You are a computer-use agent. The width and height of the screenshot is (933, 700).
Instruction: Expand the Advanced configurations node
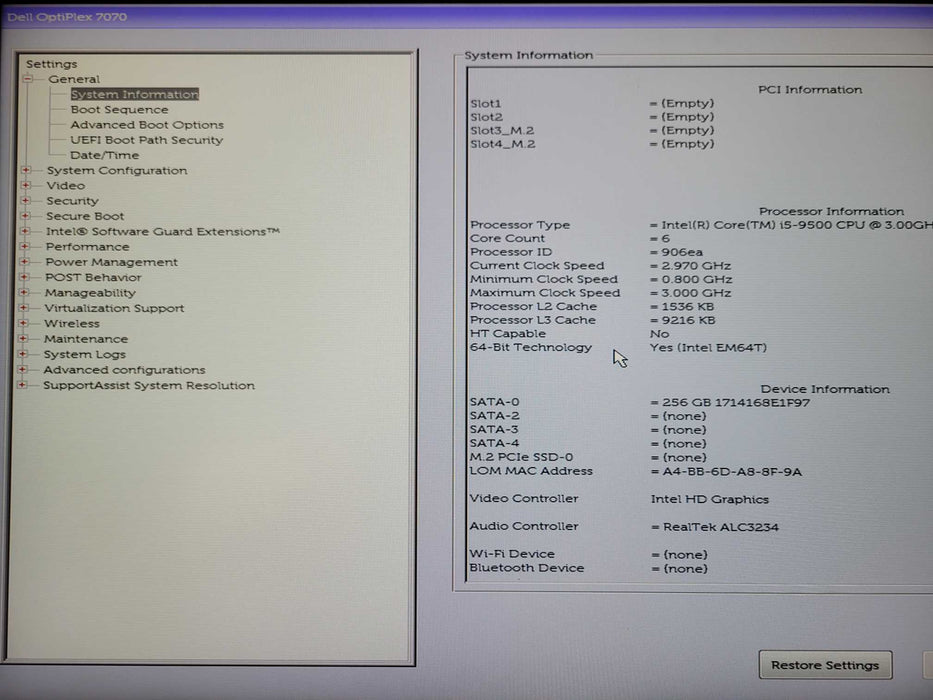[23, 370]
